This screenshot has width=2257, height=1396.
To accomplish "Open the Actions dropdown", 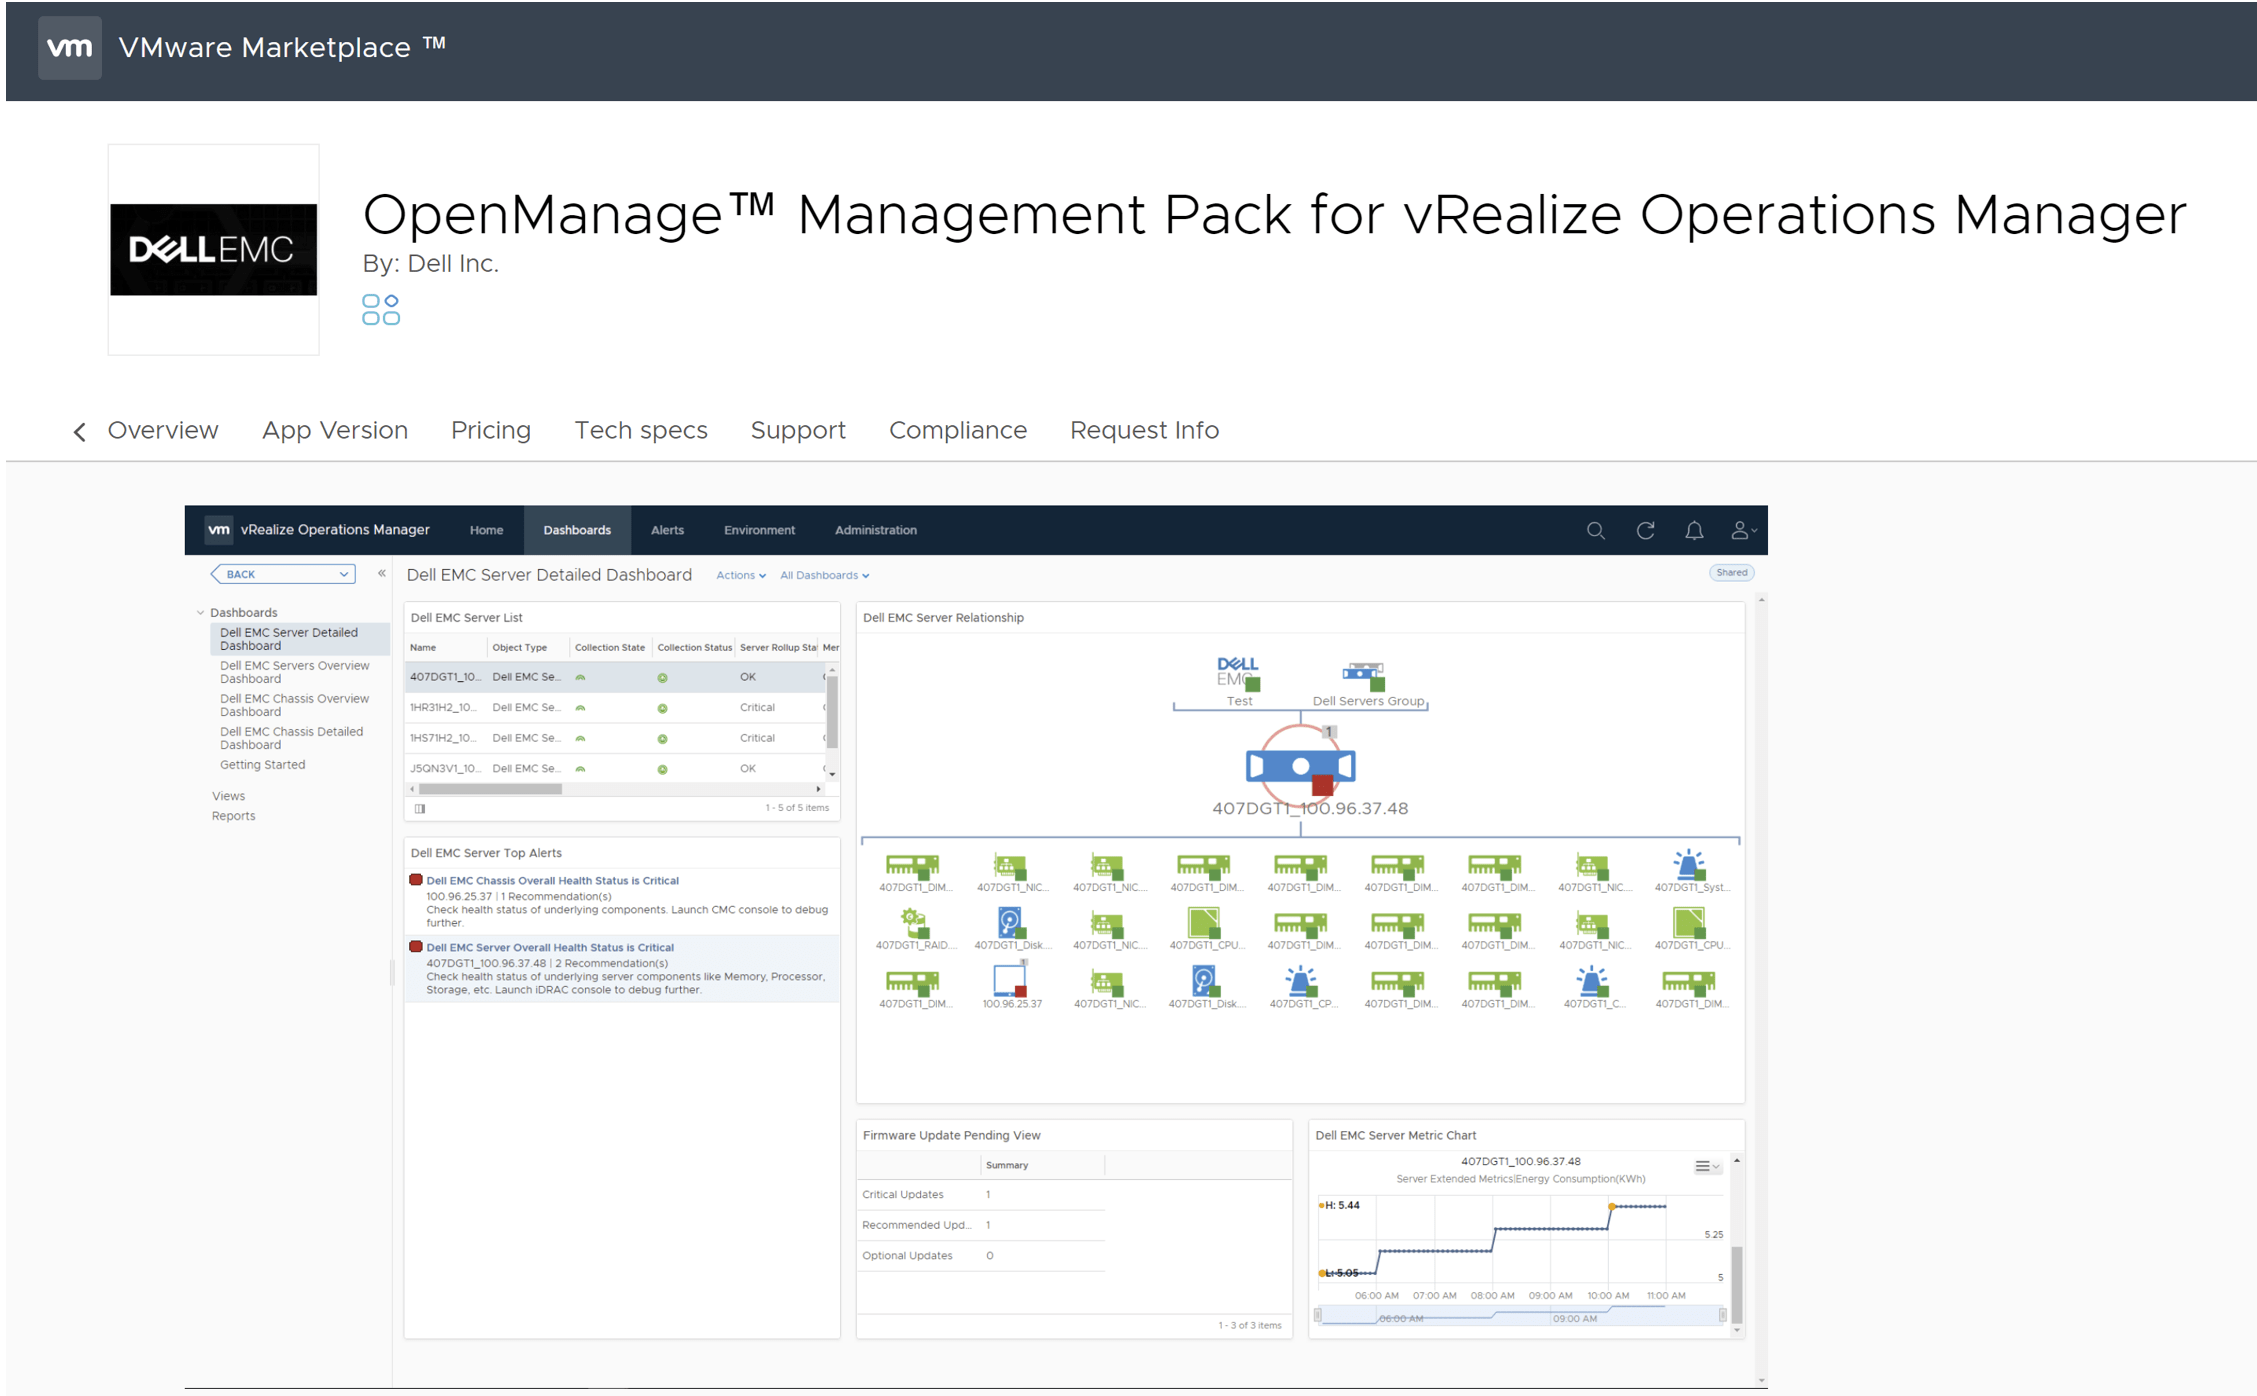I will pyautogui.click(x=740, y=575).
